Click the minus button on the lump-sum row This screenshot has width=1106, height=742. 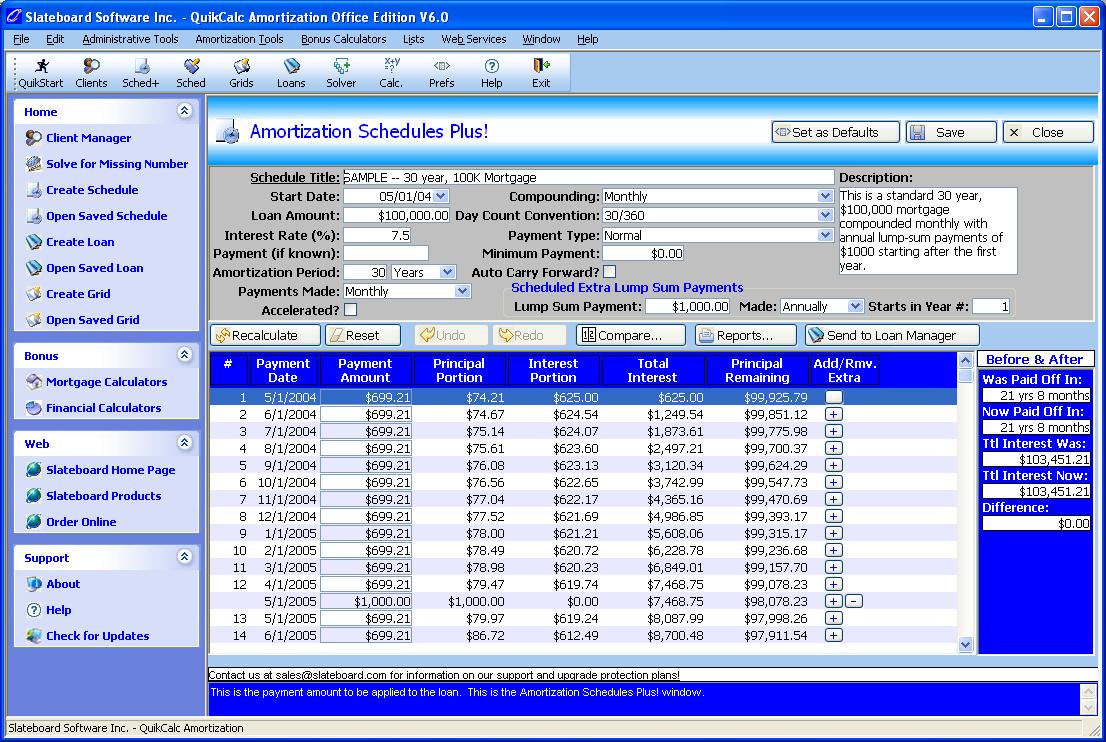[x=854, y=602]
